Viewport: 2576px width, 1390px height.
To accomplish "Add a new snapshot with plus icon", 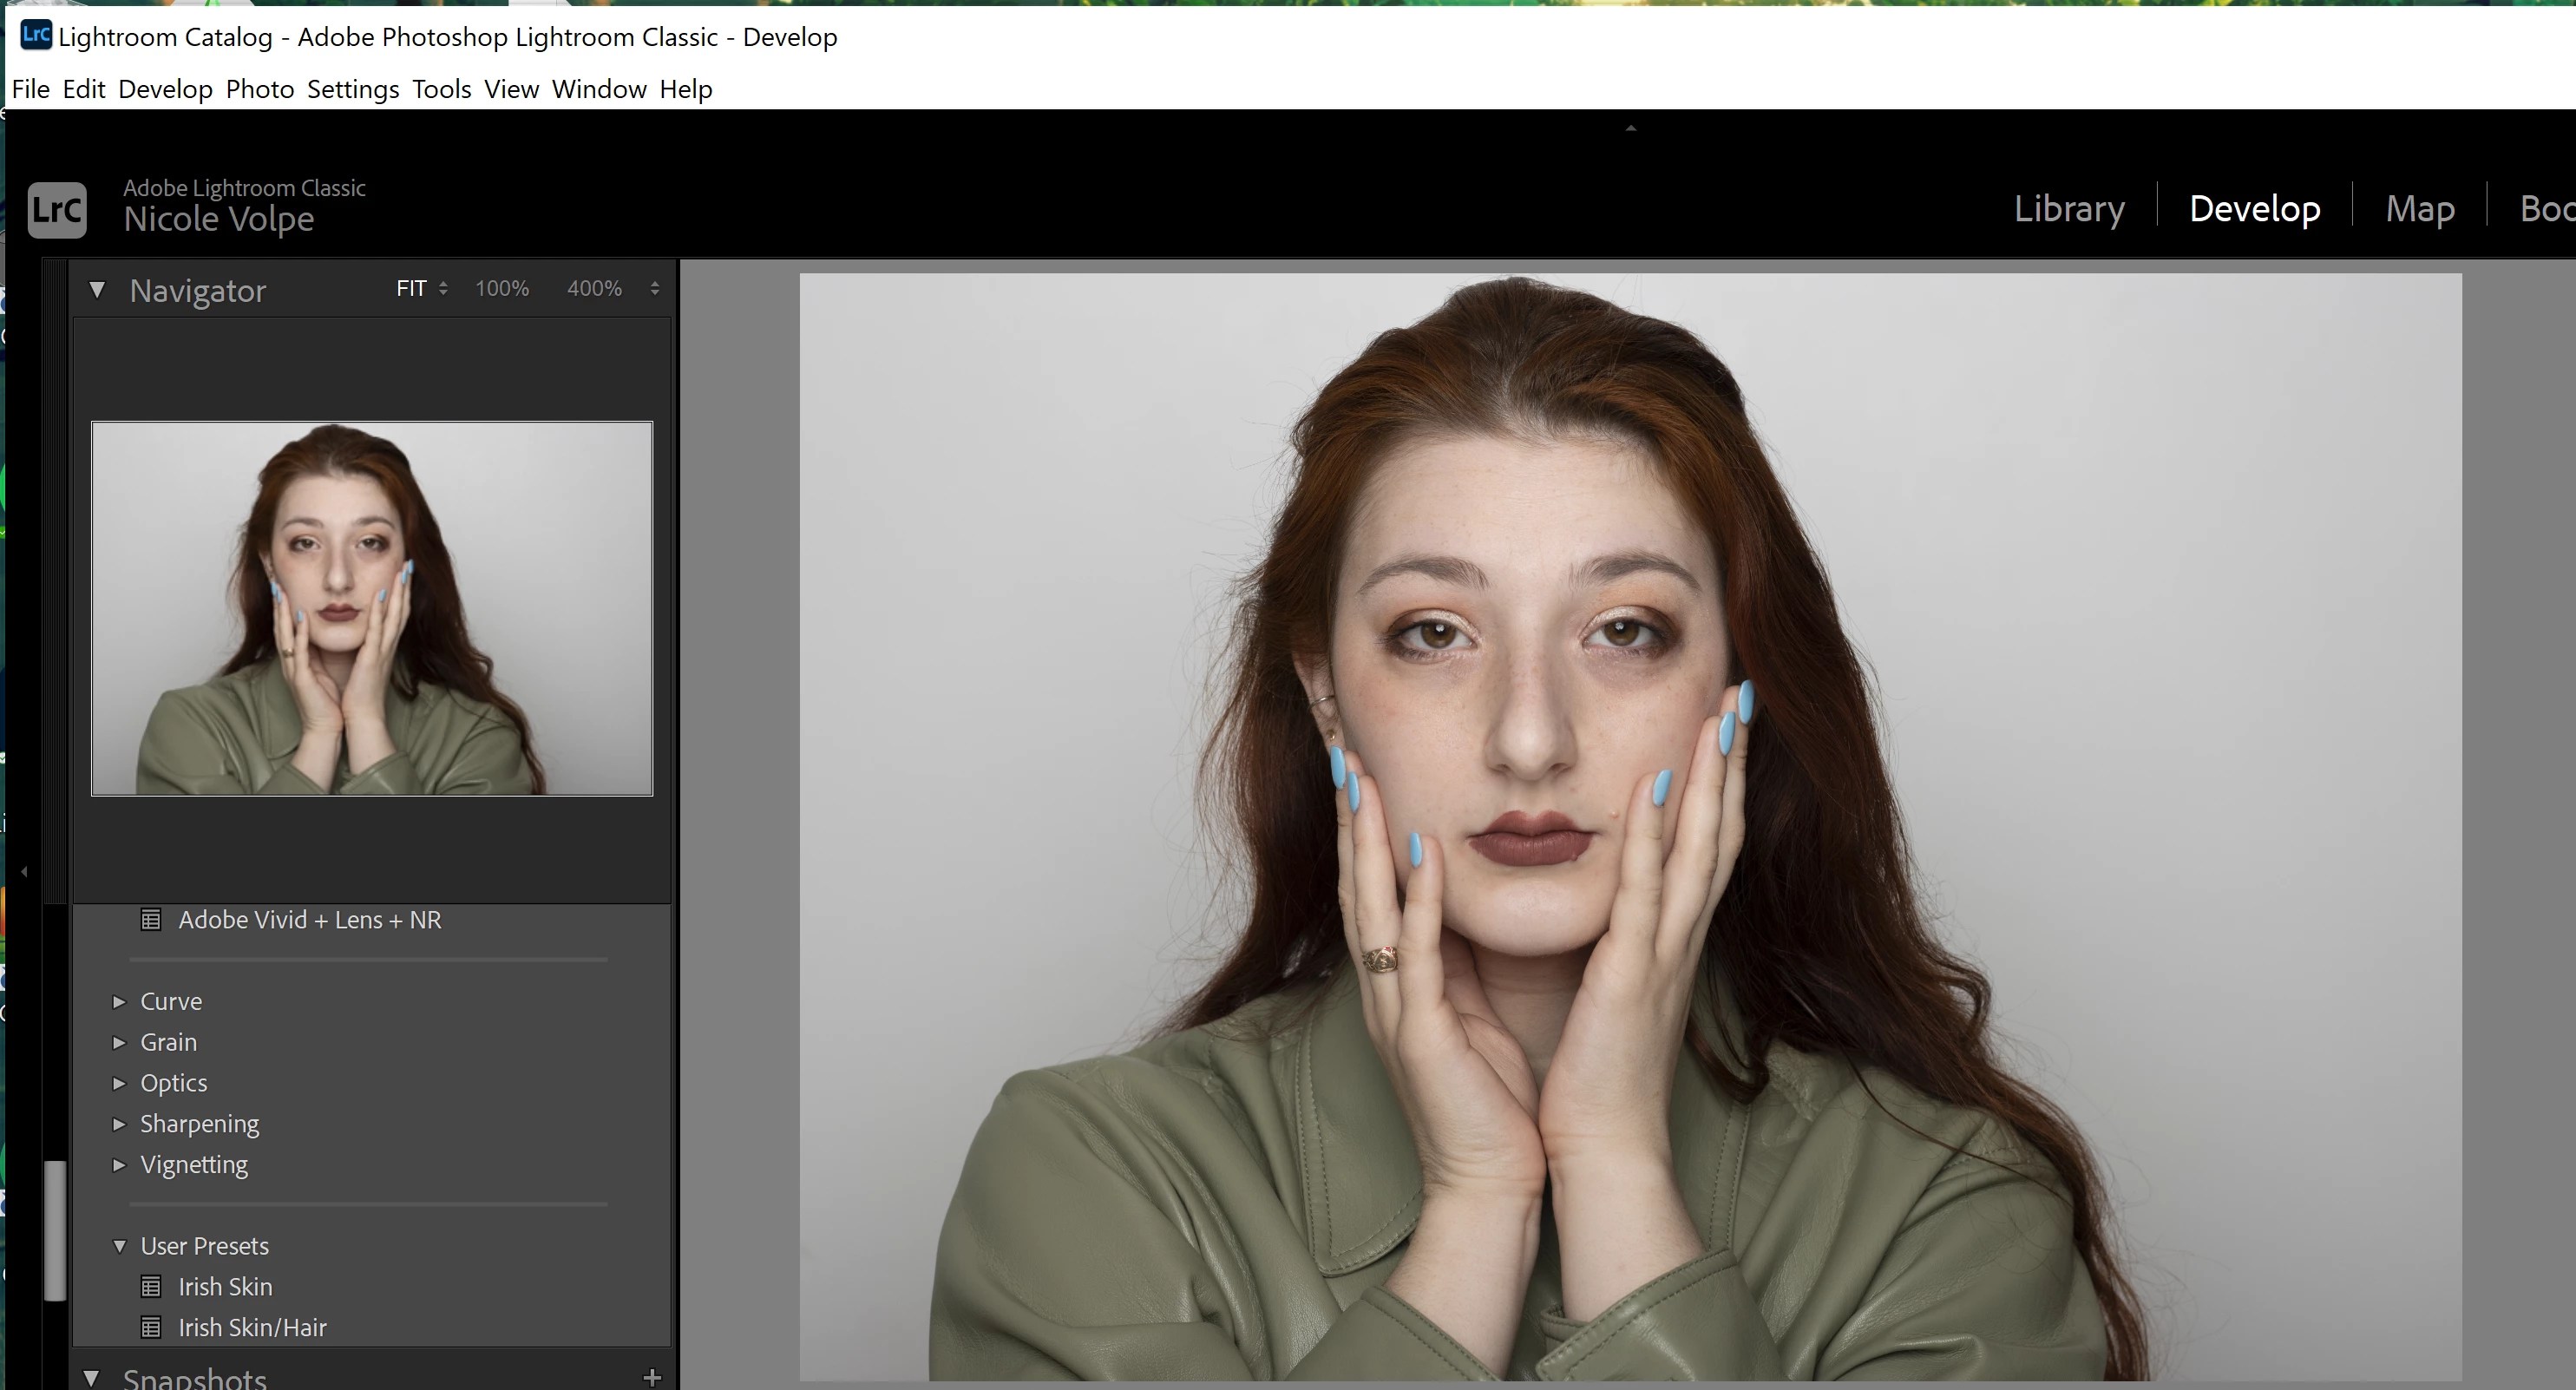I will point(652,1377).
